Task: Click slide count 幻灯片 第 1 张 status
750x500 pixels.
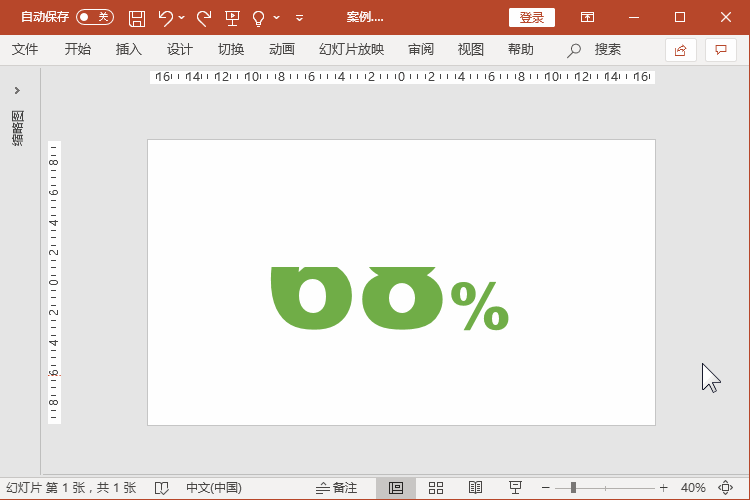Action: pyautogui.click(x=71, y=488)
